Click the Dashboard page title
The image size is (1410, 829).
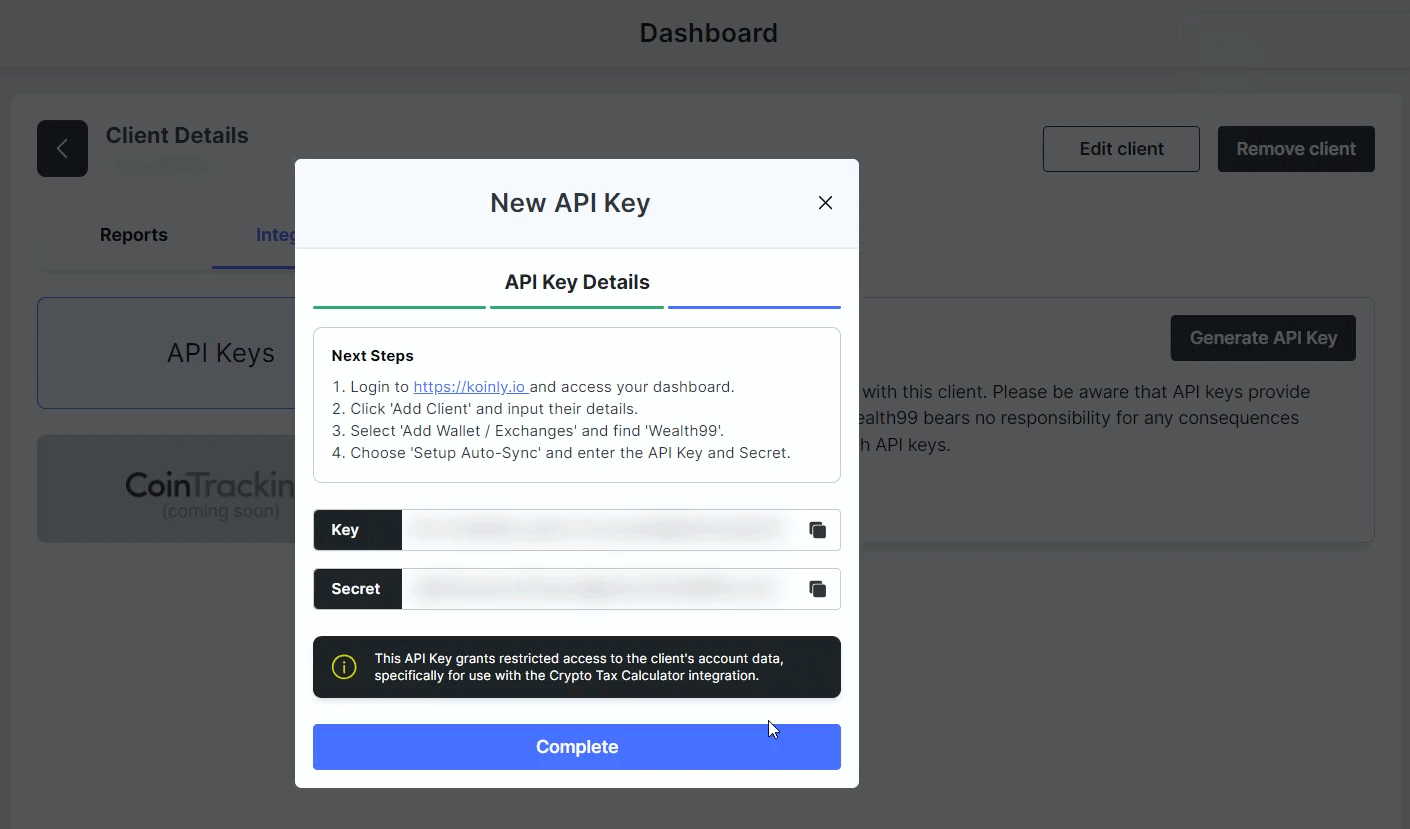click(x=708, y=33)
